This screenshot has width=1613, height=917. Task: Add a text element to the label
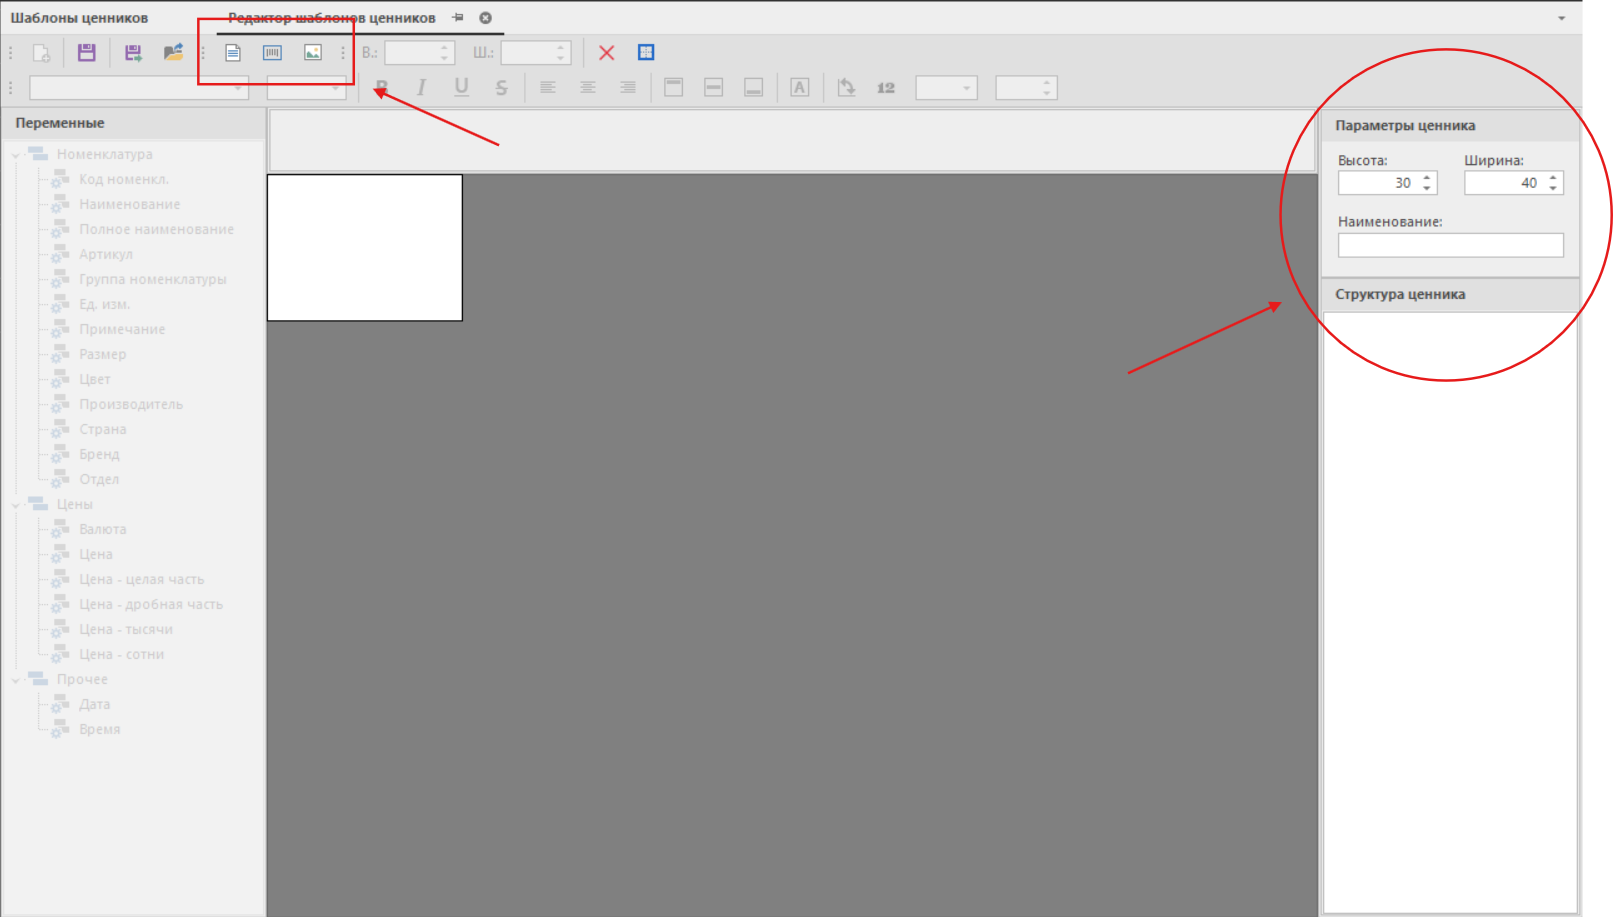(233, 53)
